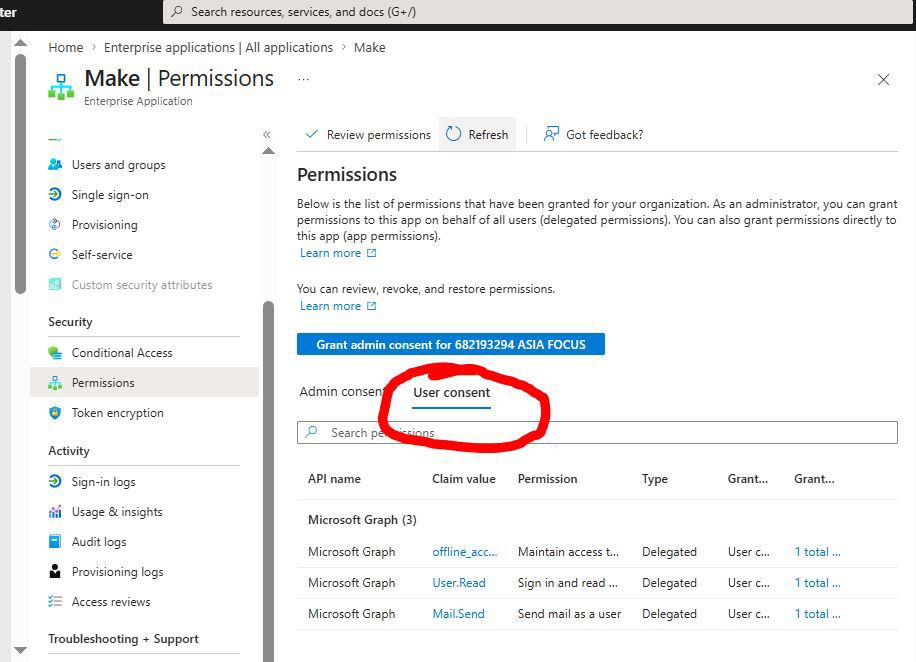Sort by the Claim value column header
916x662 pixels.
coord(464,479)
